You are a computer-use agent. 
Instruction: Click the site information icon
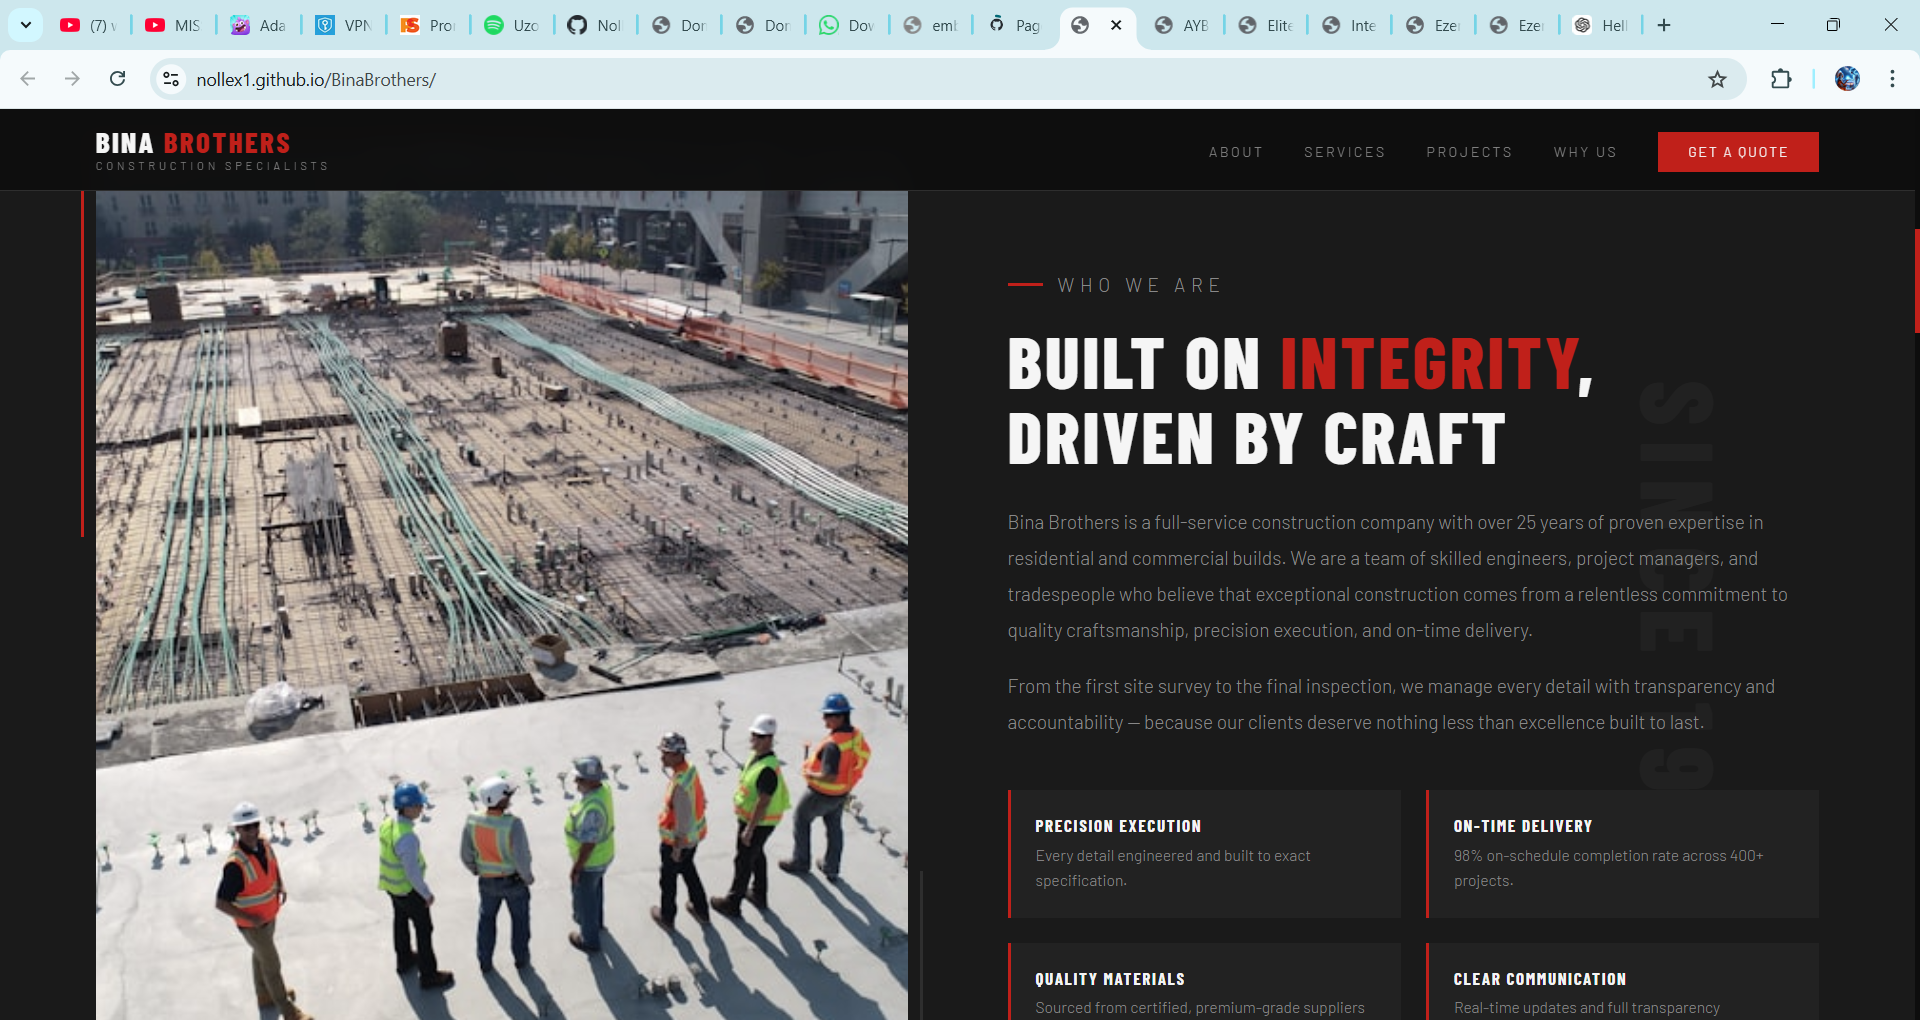[x=171, y=79]
